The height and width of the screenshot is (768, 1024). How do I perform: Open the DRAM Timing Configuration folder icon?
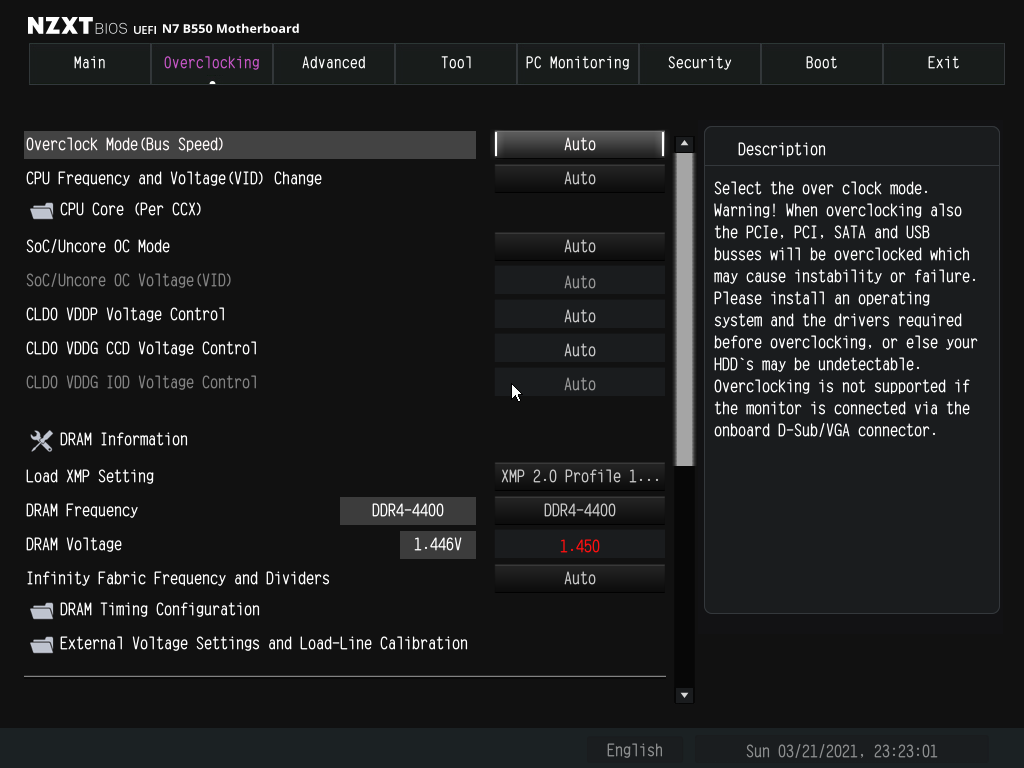(42, 611)
